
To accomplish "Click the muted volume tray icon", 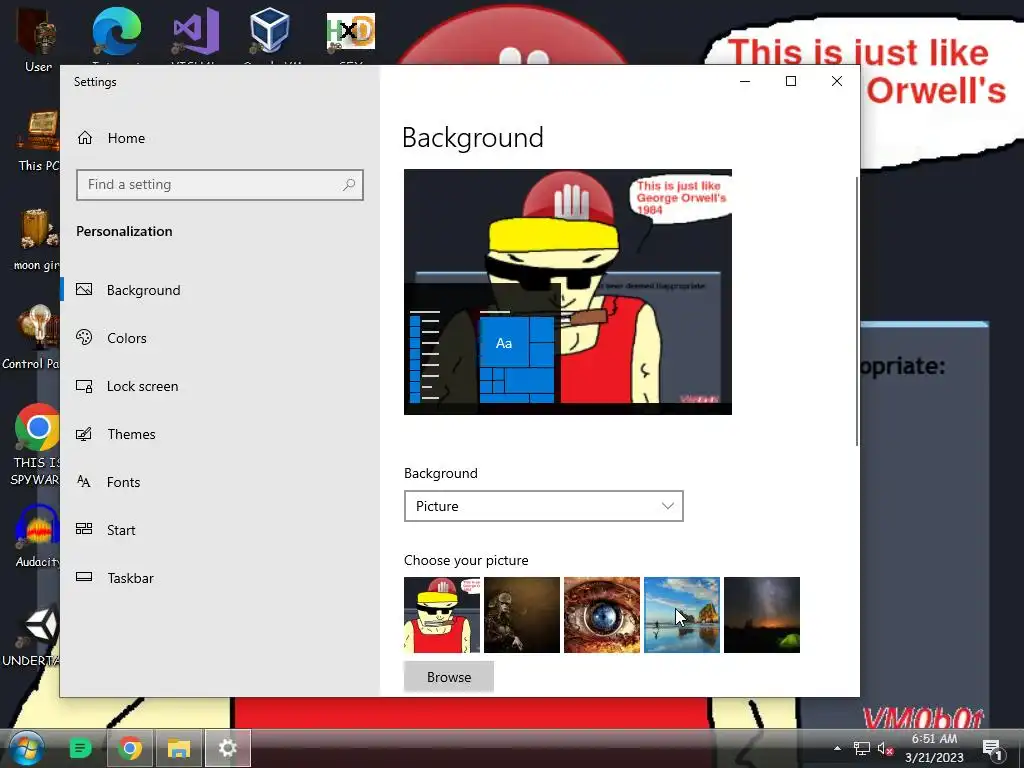I will click(x=885, y=748).
